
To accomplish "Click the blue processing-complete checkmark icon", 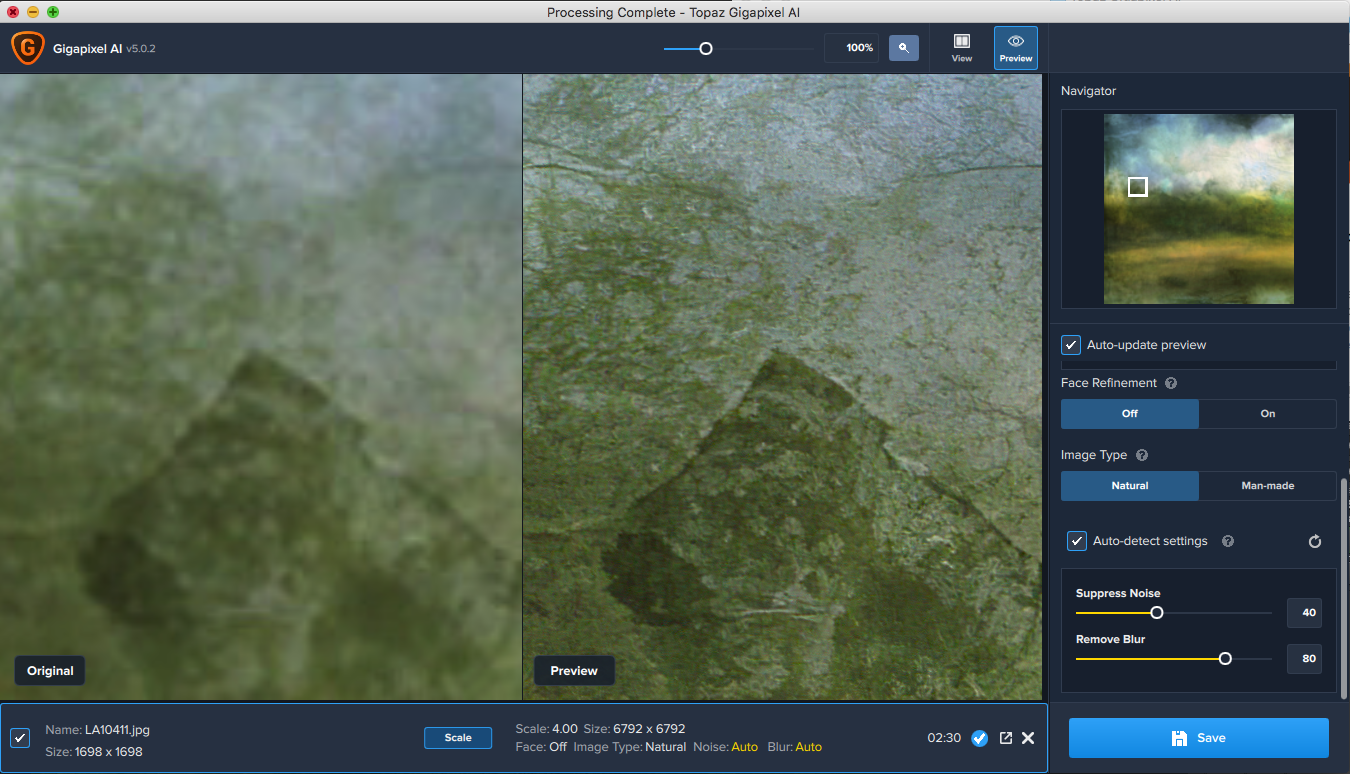I will tap(980, 738).
